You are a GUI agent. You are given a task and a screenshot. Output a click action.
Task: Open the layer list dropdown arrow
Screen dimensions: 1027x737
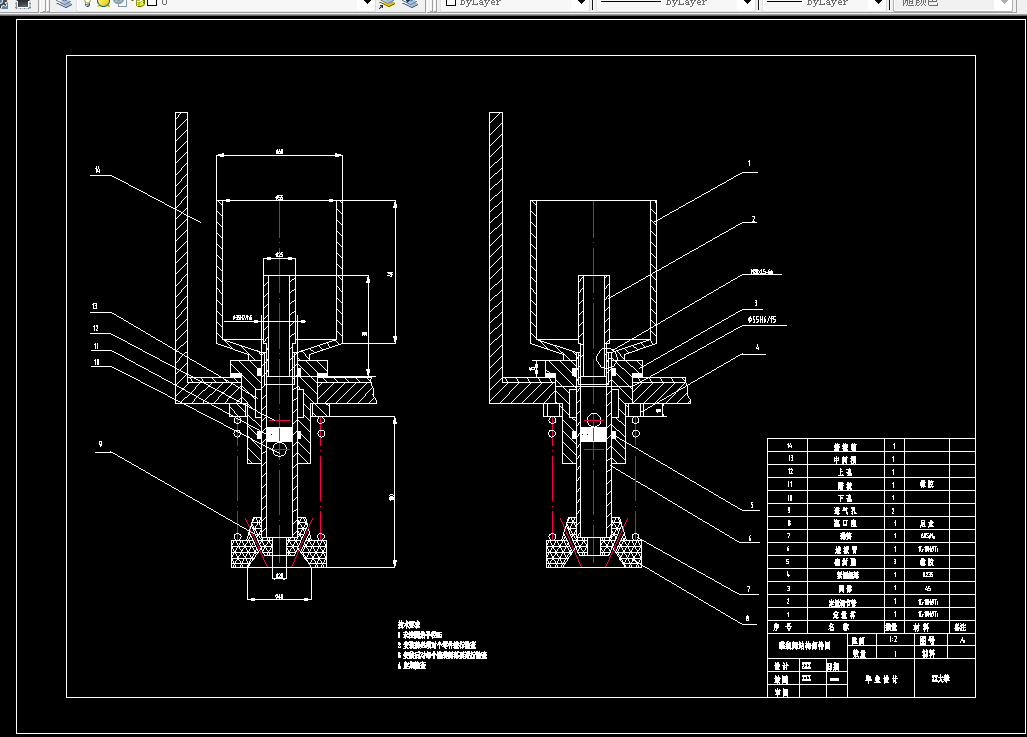pos(367,3)
